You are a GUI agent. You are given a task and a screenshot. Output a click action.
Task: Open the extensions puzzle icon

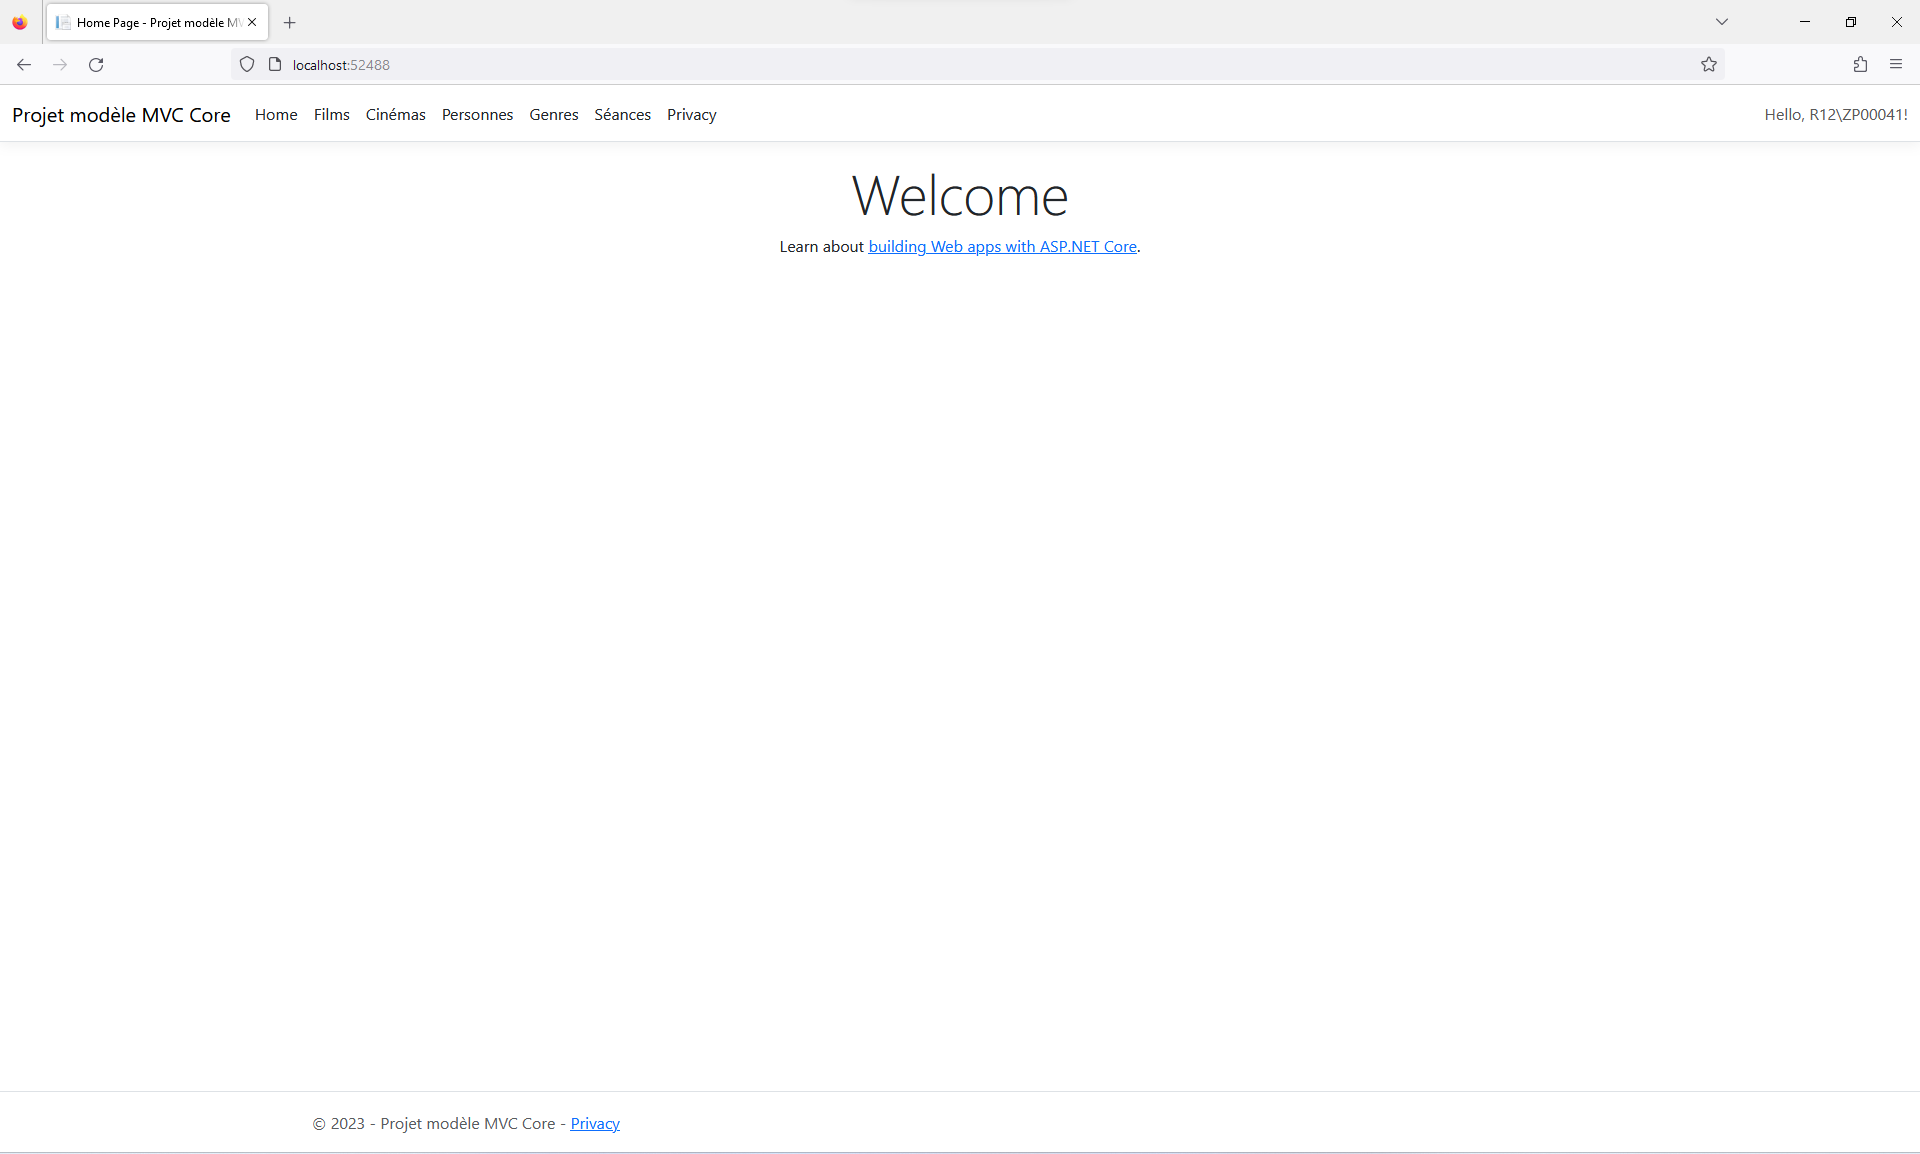[1860, 65]
